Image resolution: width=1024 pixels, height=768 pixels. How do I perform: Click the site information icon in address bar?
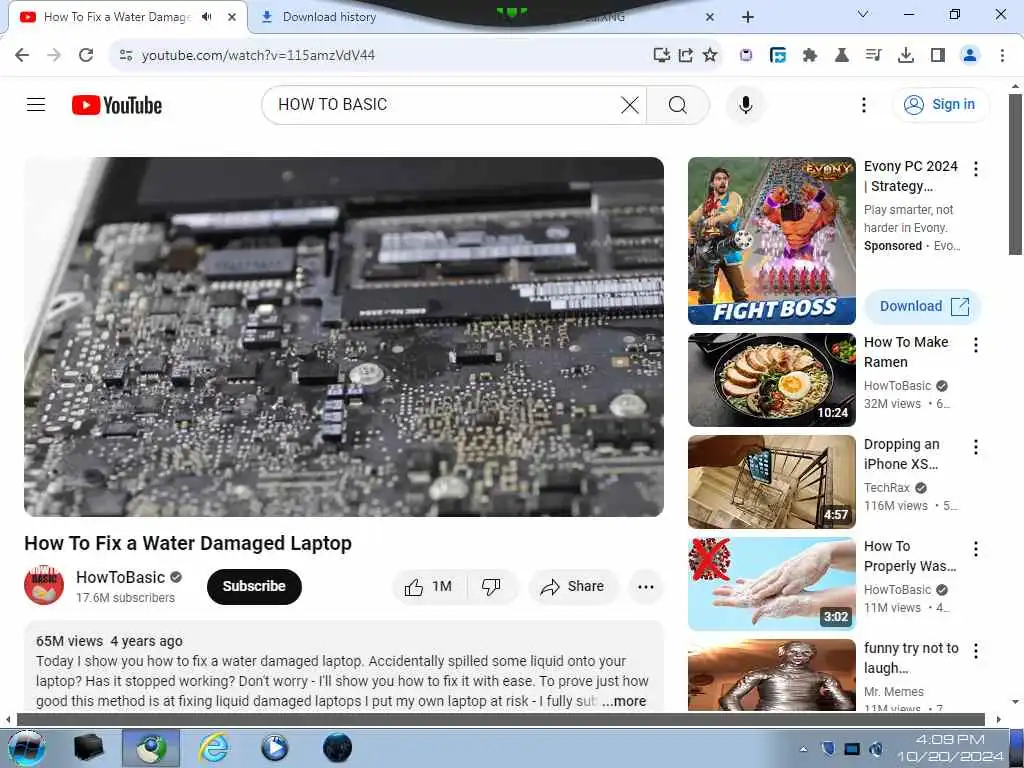pos(126,55)
